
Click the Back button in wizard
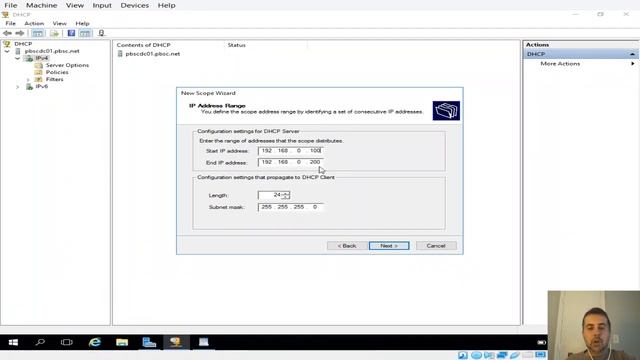click(x=347, y=246)
